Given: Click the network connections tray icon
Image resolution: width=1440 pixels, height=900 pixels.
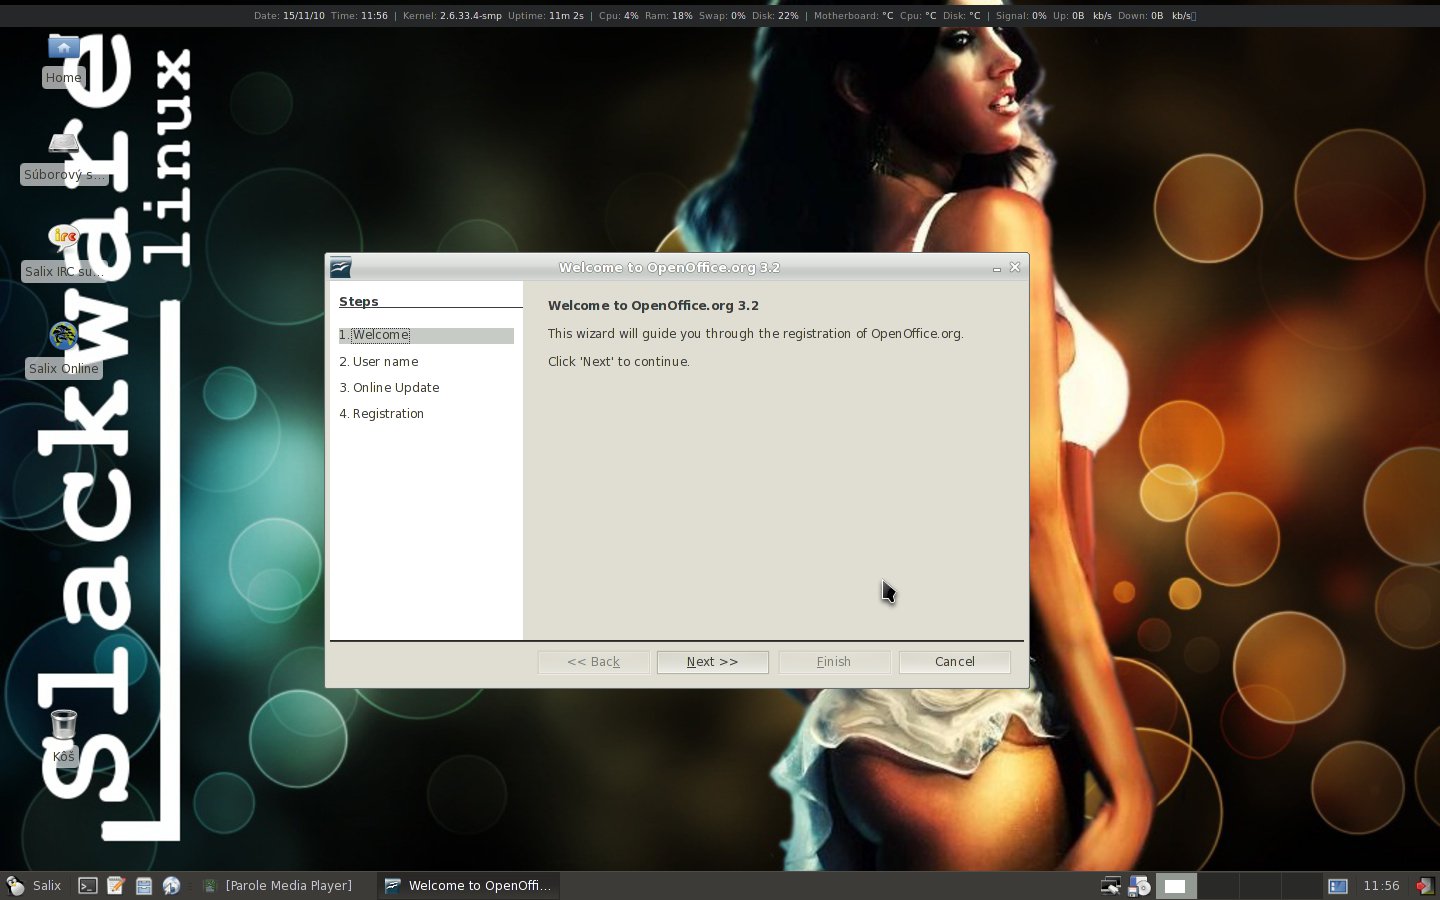Looking at the screenshot, I should coord(1110,885).
